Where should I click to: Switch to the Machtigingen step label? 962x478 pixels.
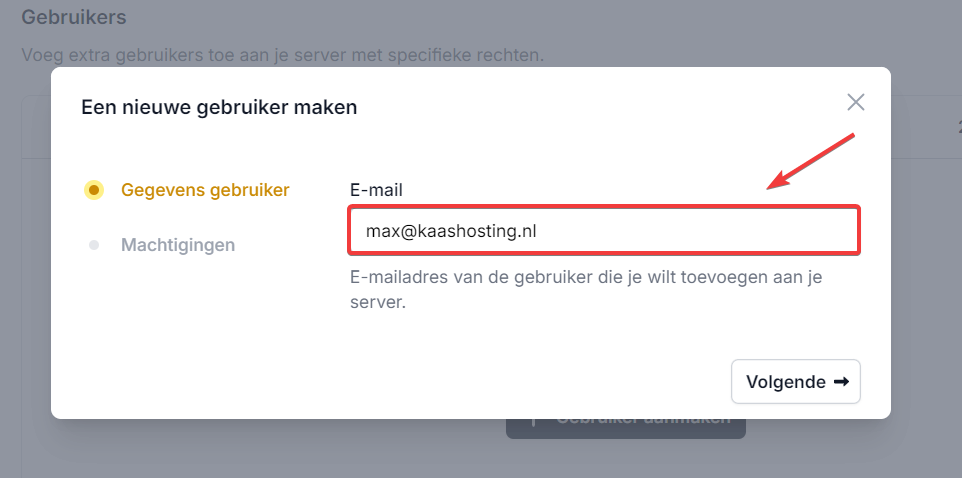pyautogui.click(x=178, y=244)
